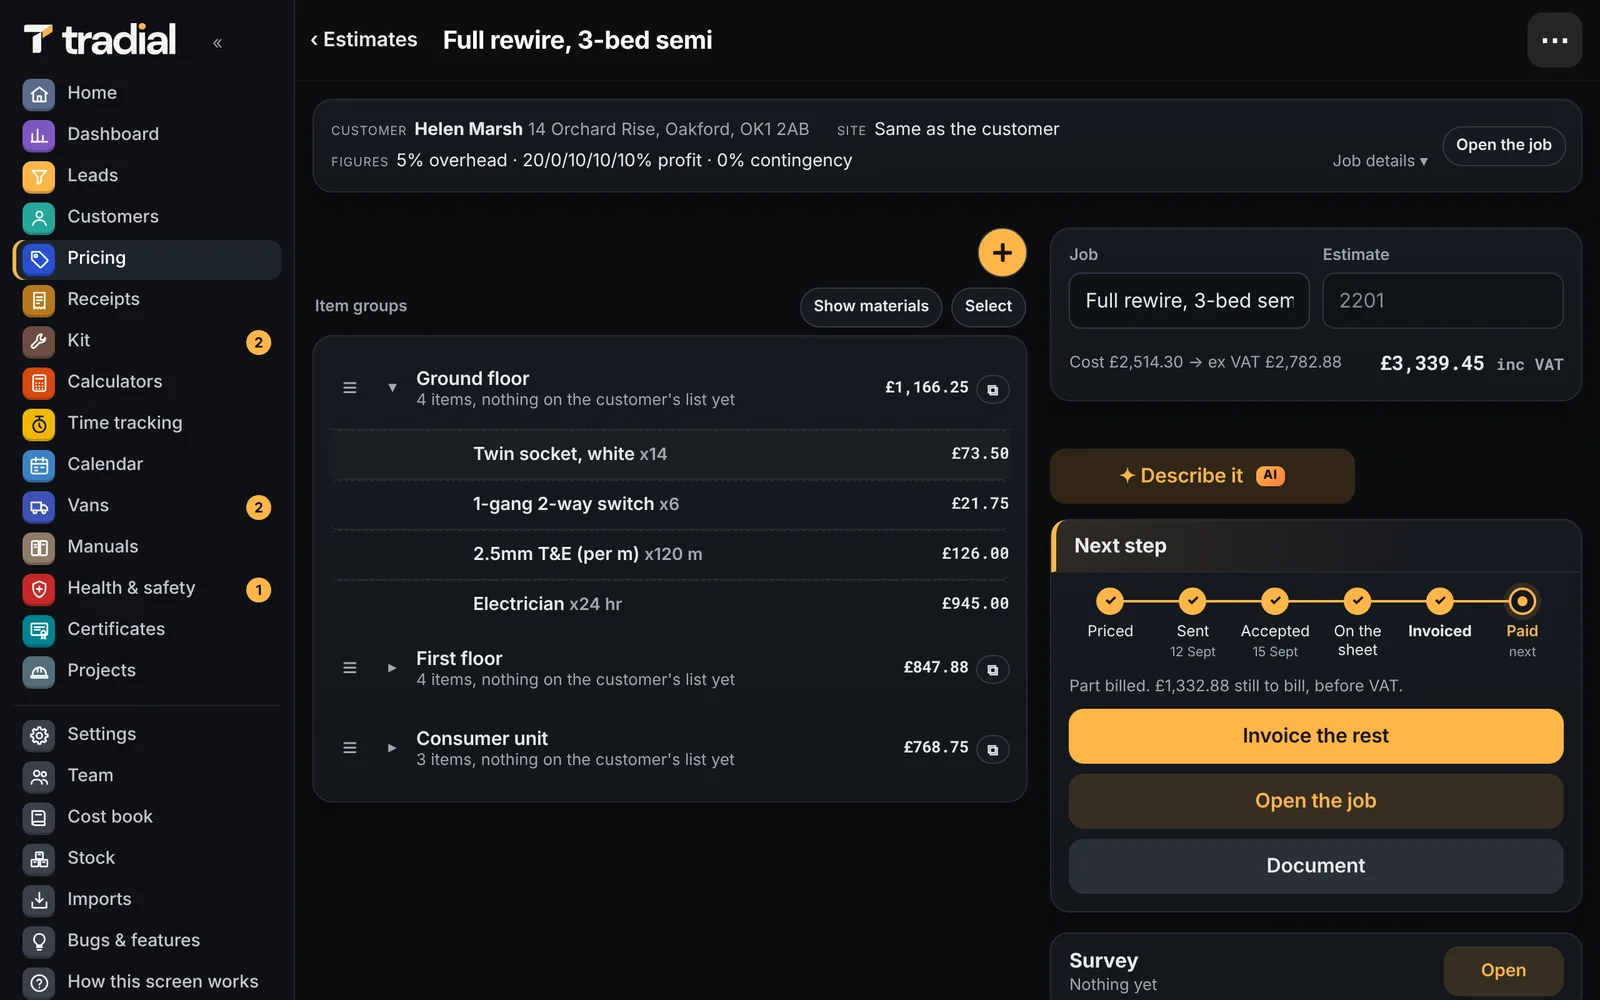Expand the First floor group
This screenshot has width=1600, height=1000.
(x=392, y=668)
